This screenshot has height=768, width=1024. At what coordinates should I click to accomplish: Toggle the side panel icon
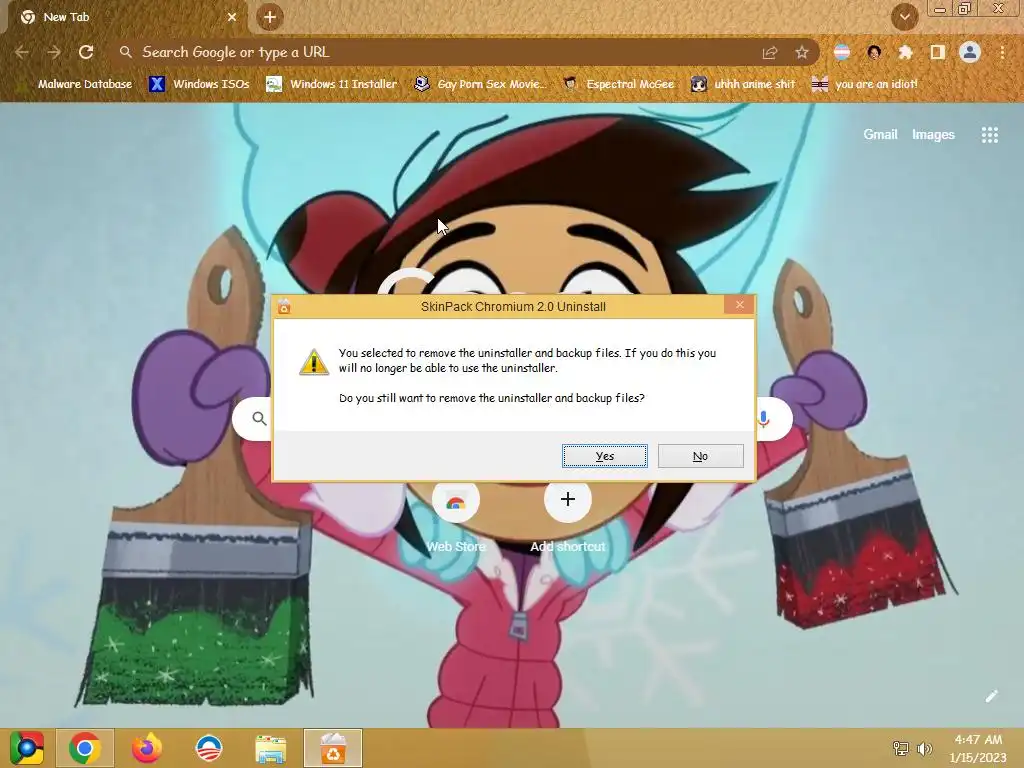938,52
